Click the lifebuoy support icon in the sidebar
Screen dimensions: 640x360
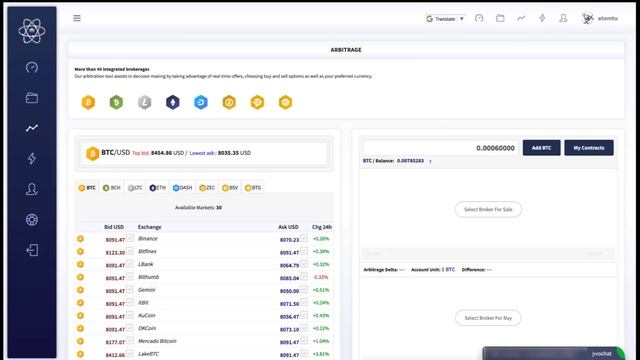coord(32,220)
